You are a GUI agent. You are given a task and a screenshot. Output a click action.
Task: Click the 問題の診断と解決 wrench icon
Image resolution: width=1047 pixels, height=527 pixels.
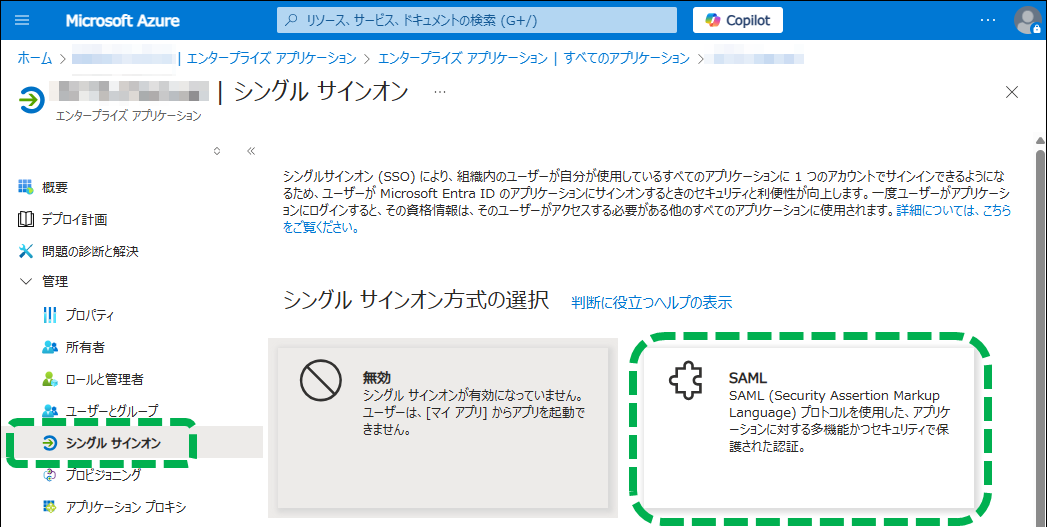tap(25, 251)
